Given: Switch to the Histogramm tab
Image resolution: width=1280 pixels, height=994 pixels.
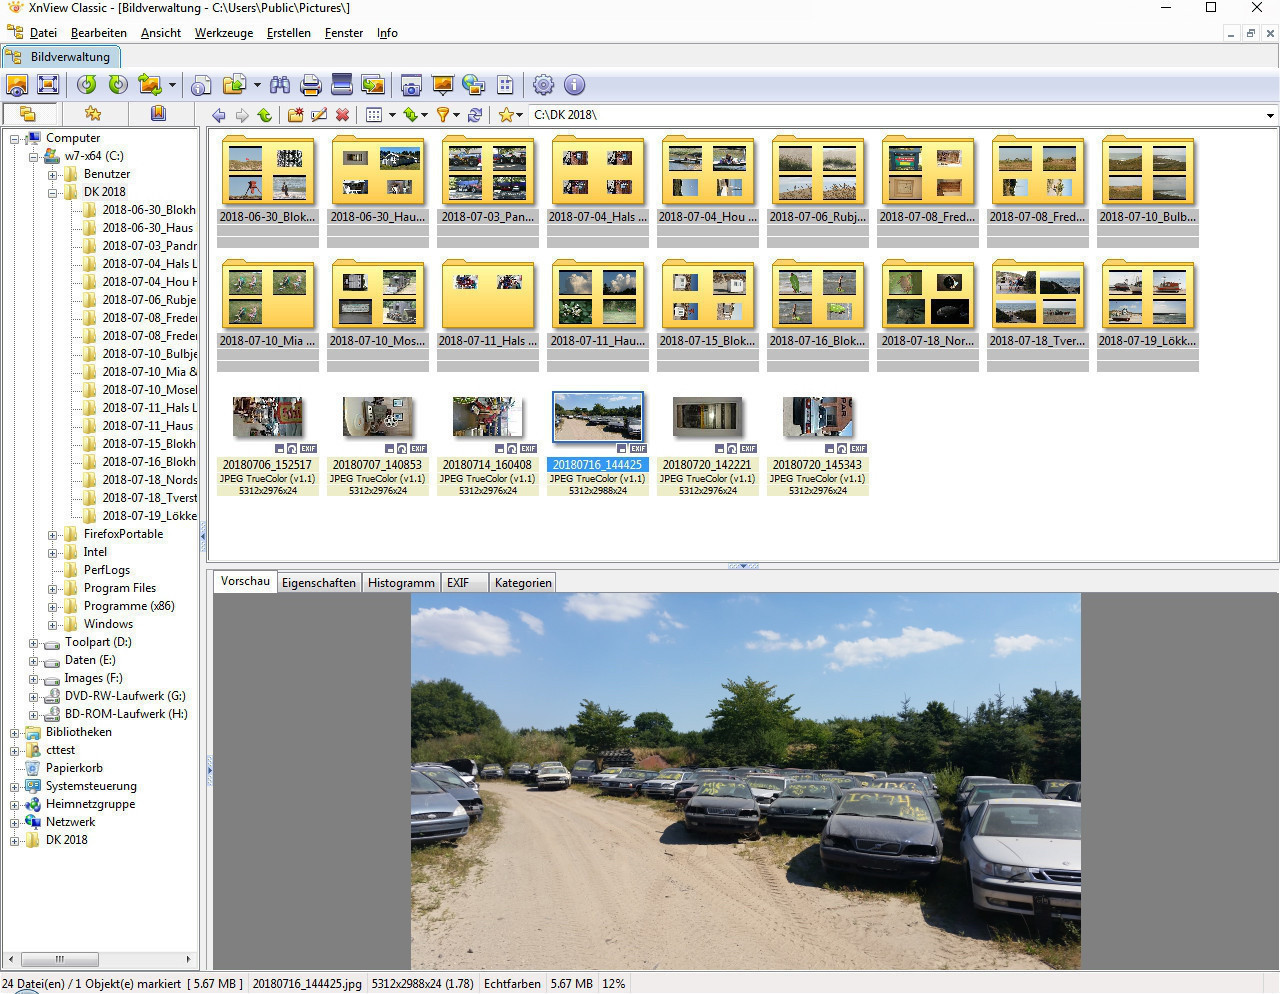Looking at the screenshot, I should click(x=401, y=583).
